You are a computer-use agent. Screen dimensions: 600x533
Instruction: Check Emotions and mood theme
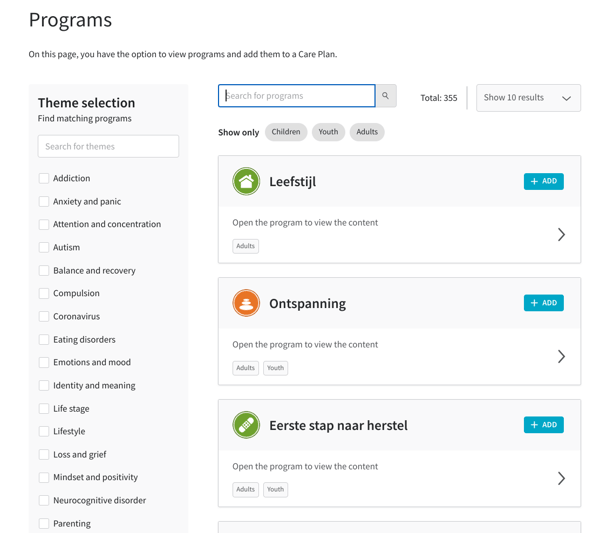(x=44, y=362)
